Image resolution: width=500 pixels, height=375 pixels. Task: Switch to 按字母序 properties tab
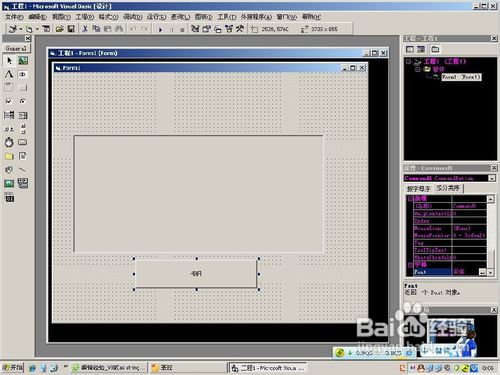coord(418,189)
